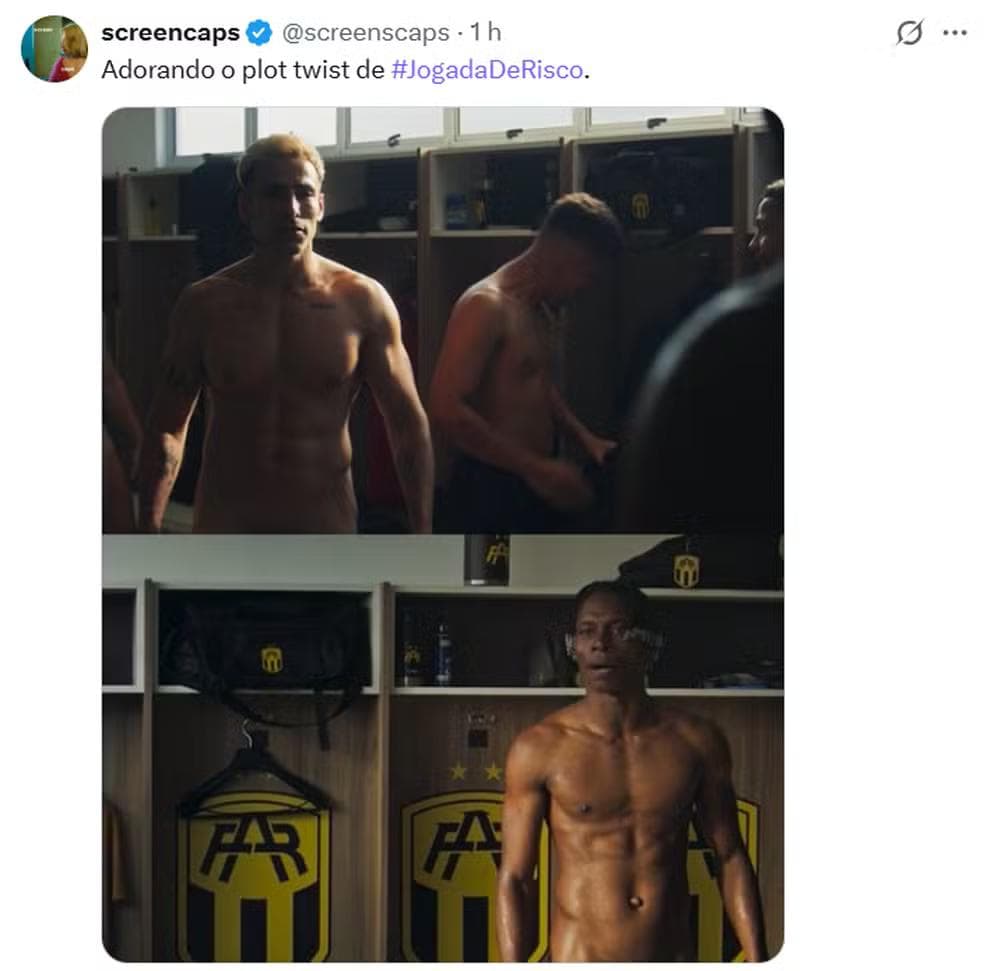This screenshot has height=971, width=984.
Task: Click the two gold stars above crest
Action: pos(476,771)
